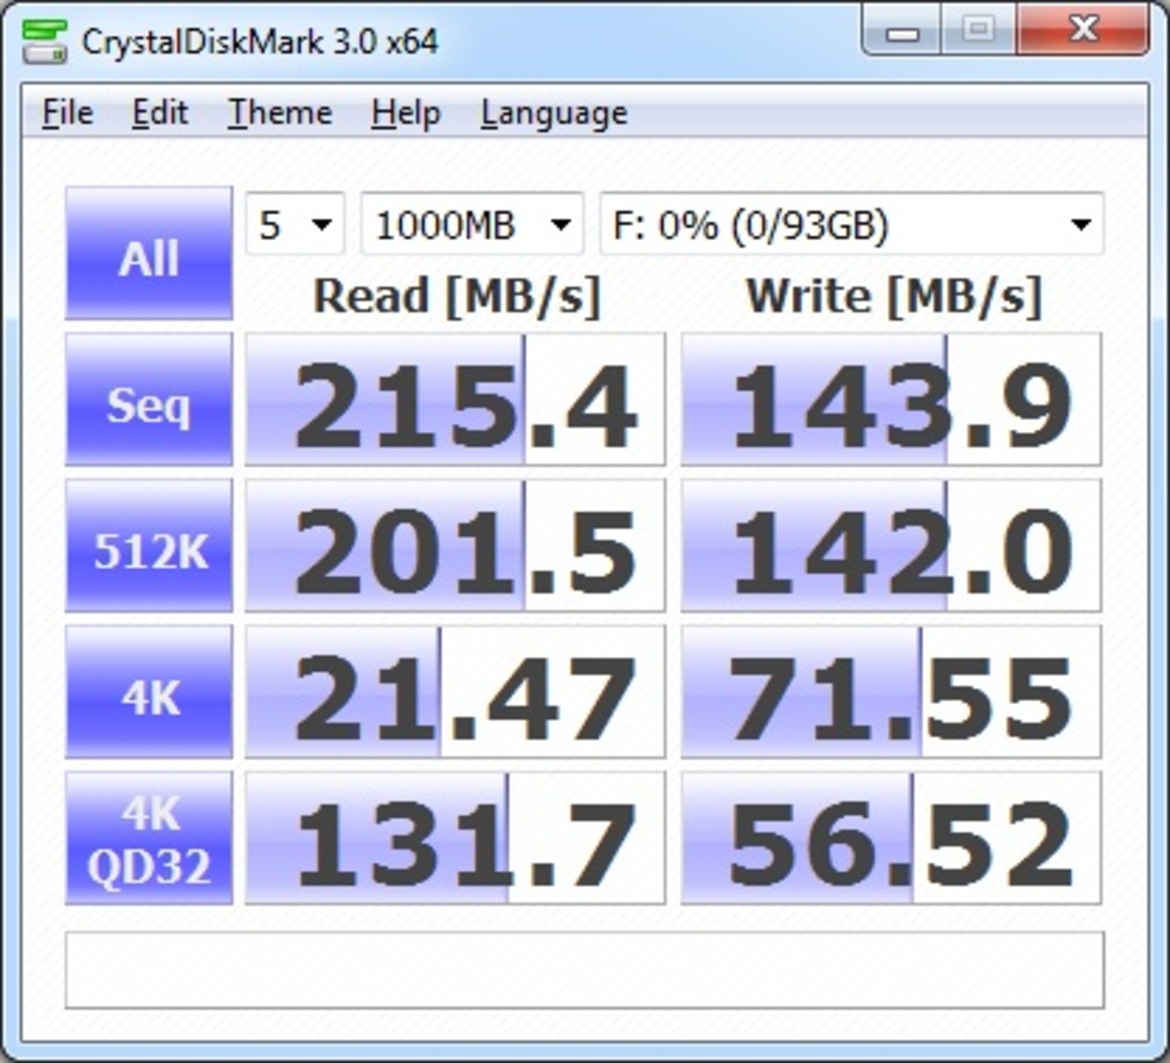This screenshot has width=1170, height=1063.
Task: Open the Theme menu
Action: (280, 113)
